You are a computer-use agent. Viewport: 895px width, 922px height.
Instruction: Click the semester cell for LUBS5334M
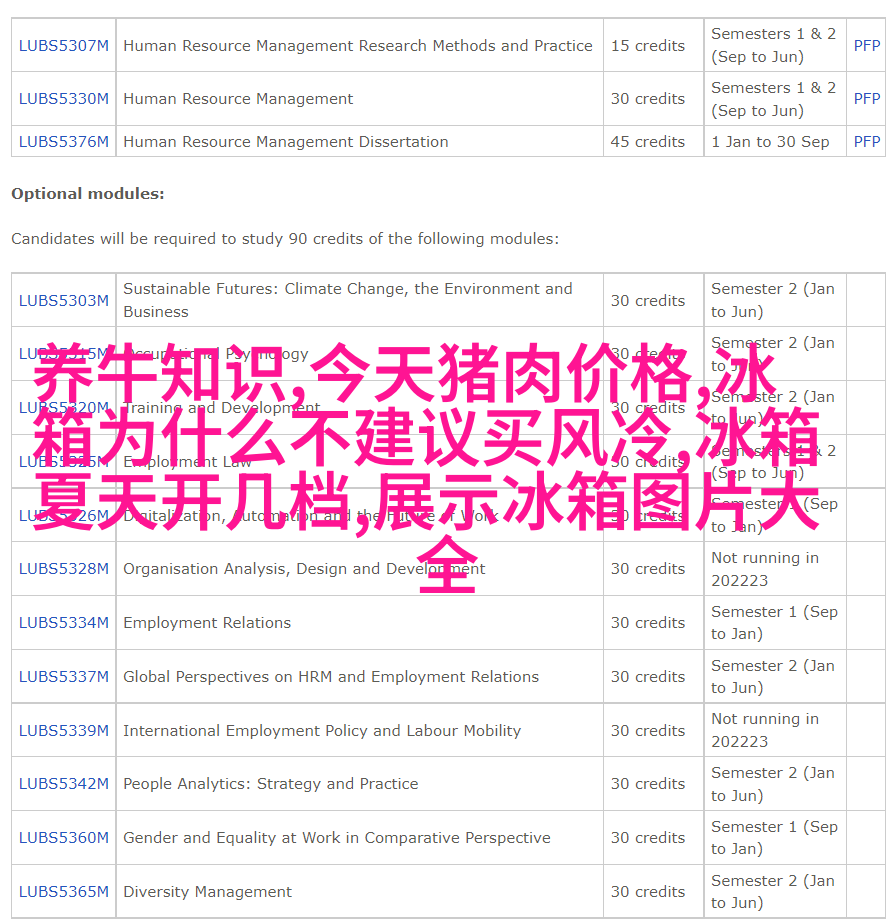pos(774,623)
